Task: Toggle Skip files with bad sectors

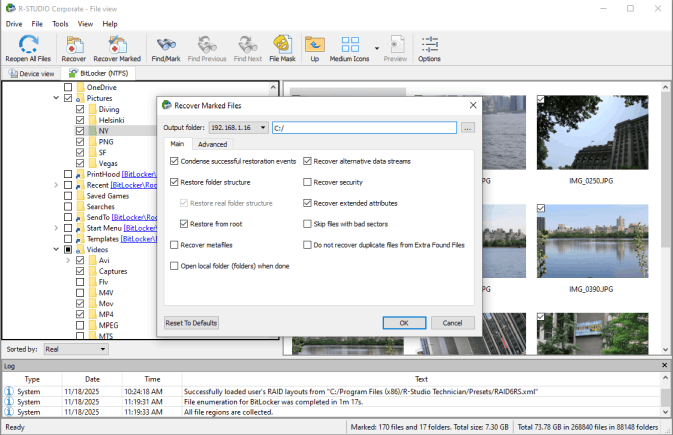Action: pos(308,224)
